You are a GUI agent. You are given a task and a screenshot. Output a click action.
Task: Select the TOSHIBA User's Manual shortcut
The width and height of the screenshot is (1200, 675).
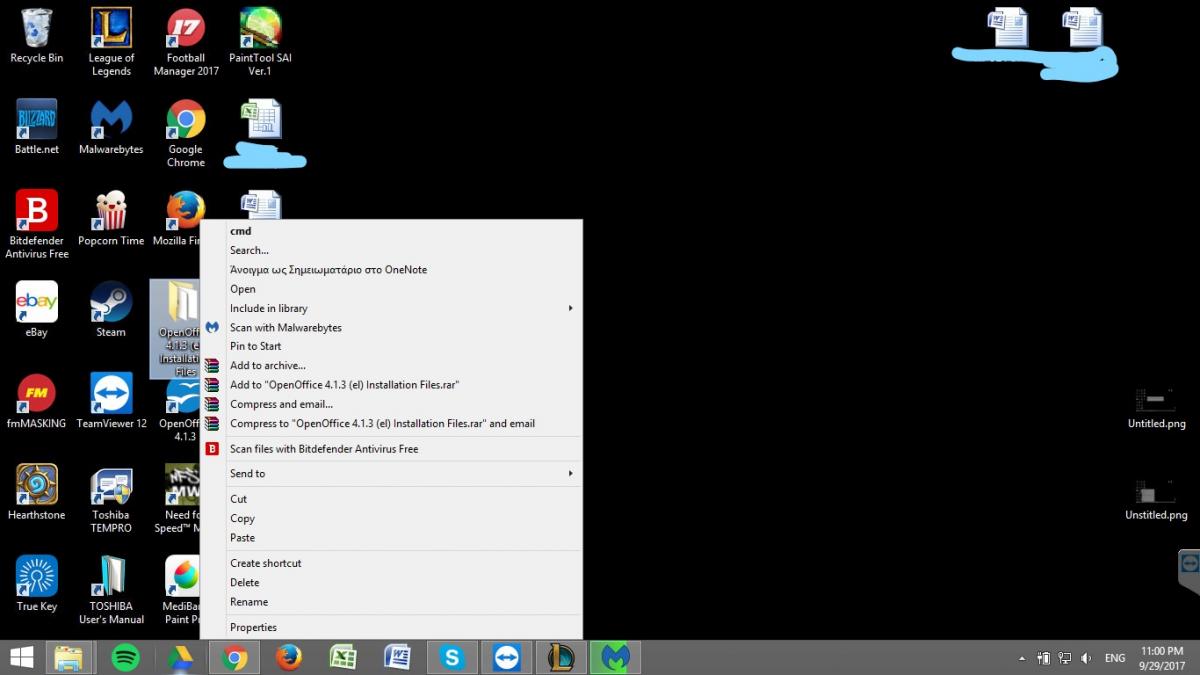tap(111, 590)
